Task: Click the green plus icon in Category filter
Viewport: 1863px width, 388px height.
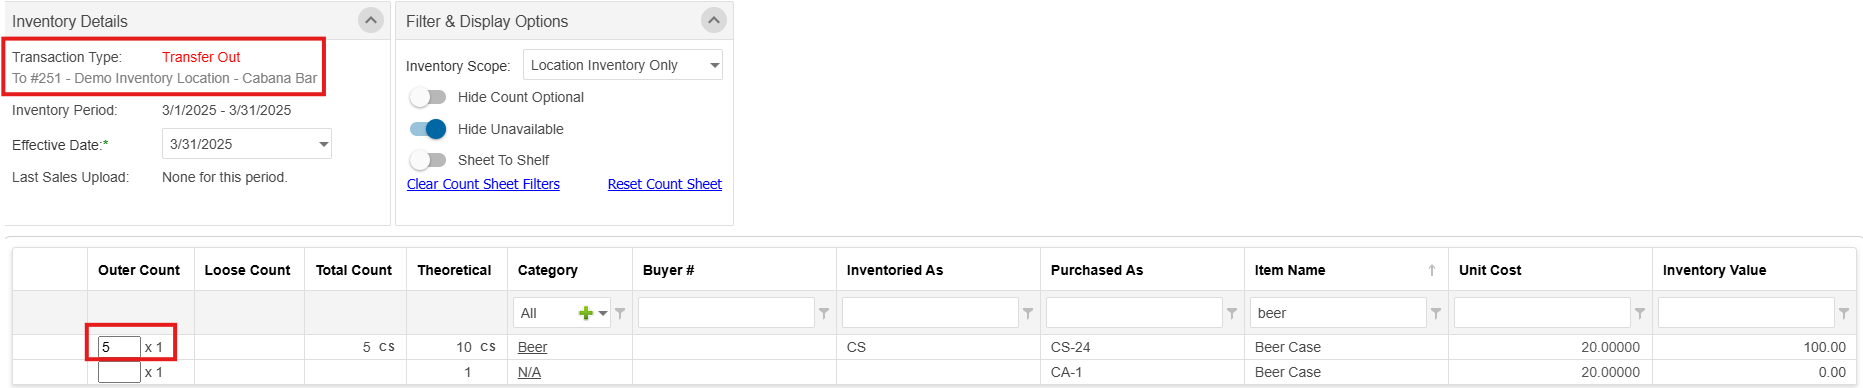Action: pos(586,313)
